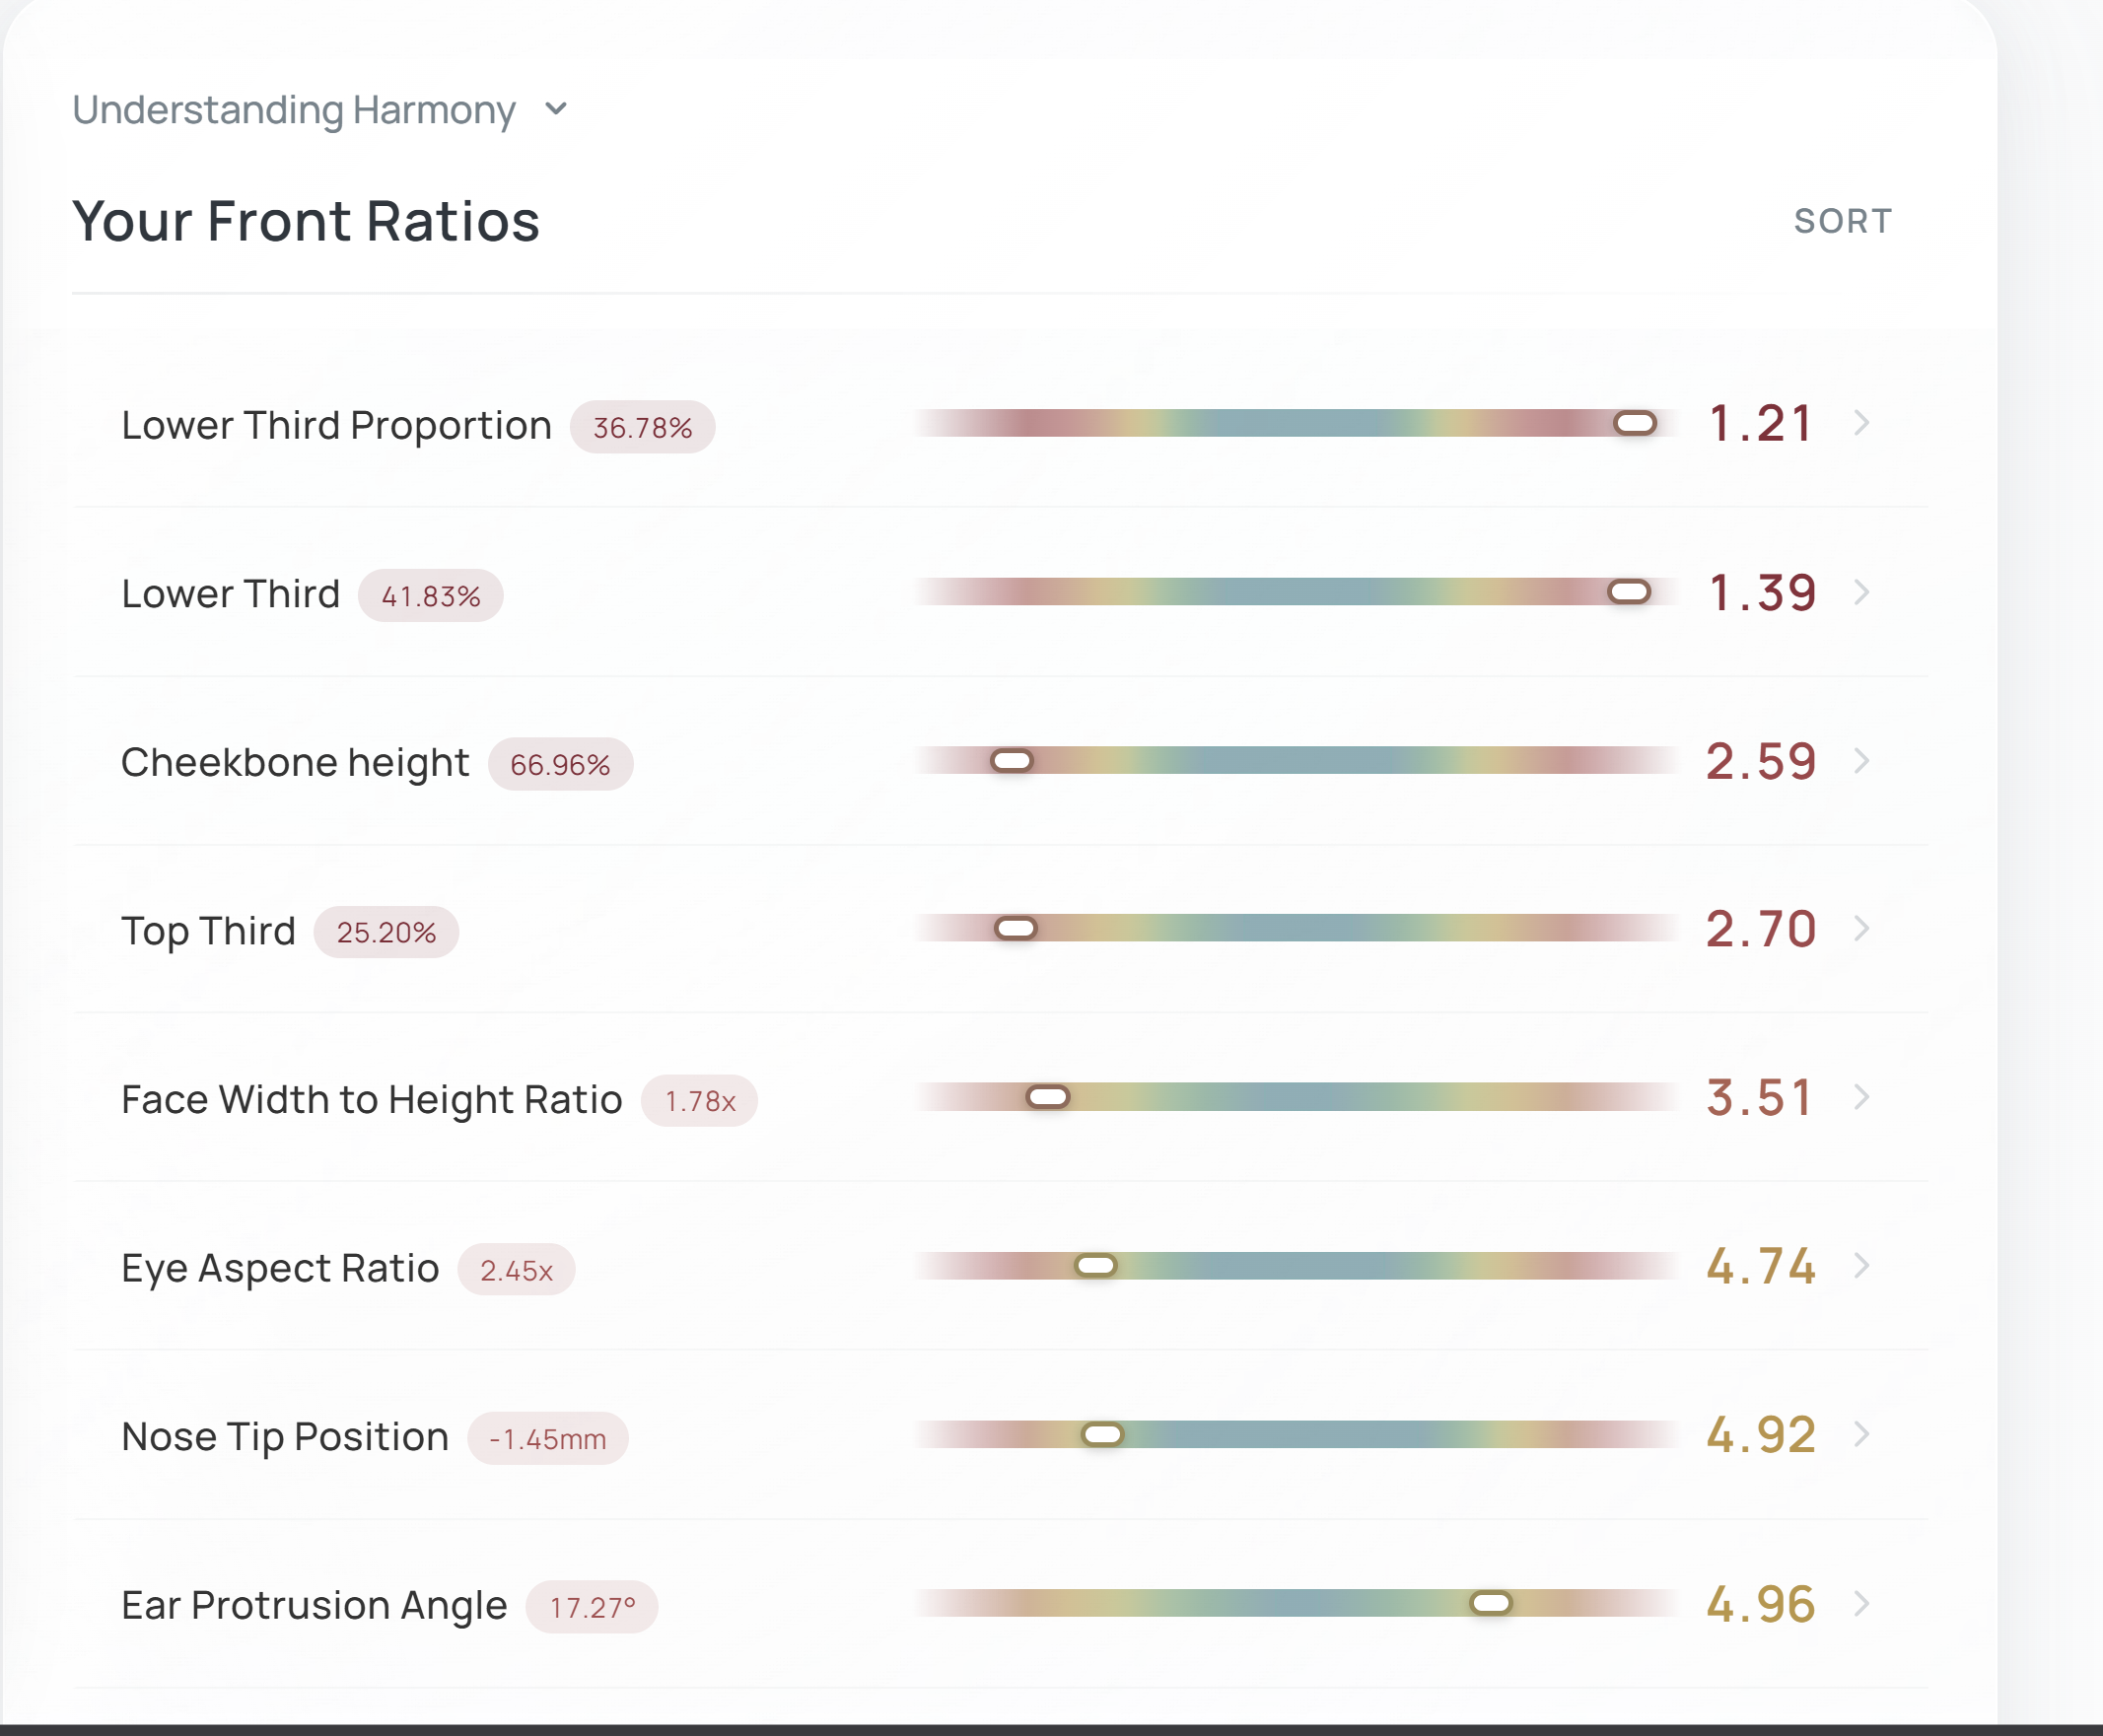The width and height of the screenshot is (2103, 1736).
Task: Expand Ear Protrusion Angle row chevron
Action: tap(1861, 1604)
